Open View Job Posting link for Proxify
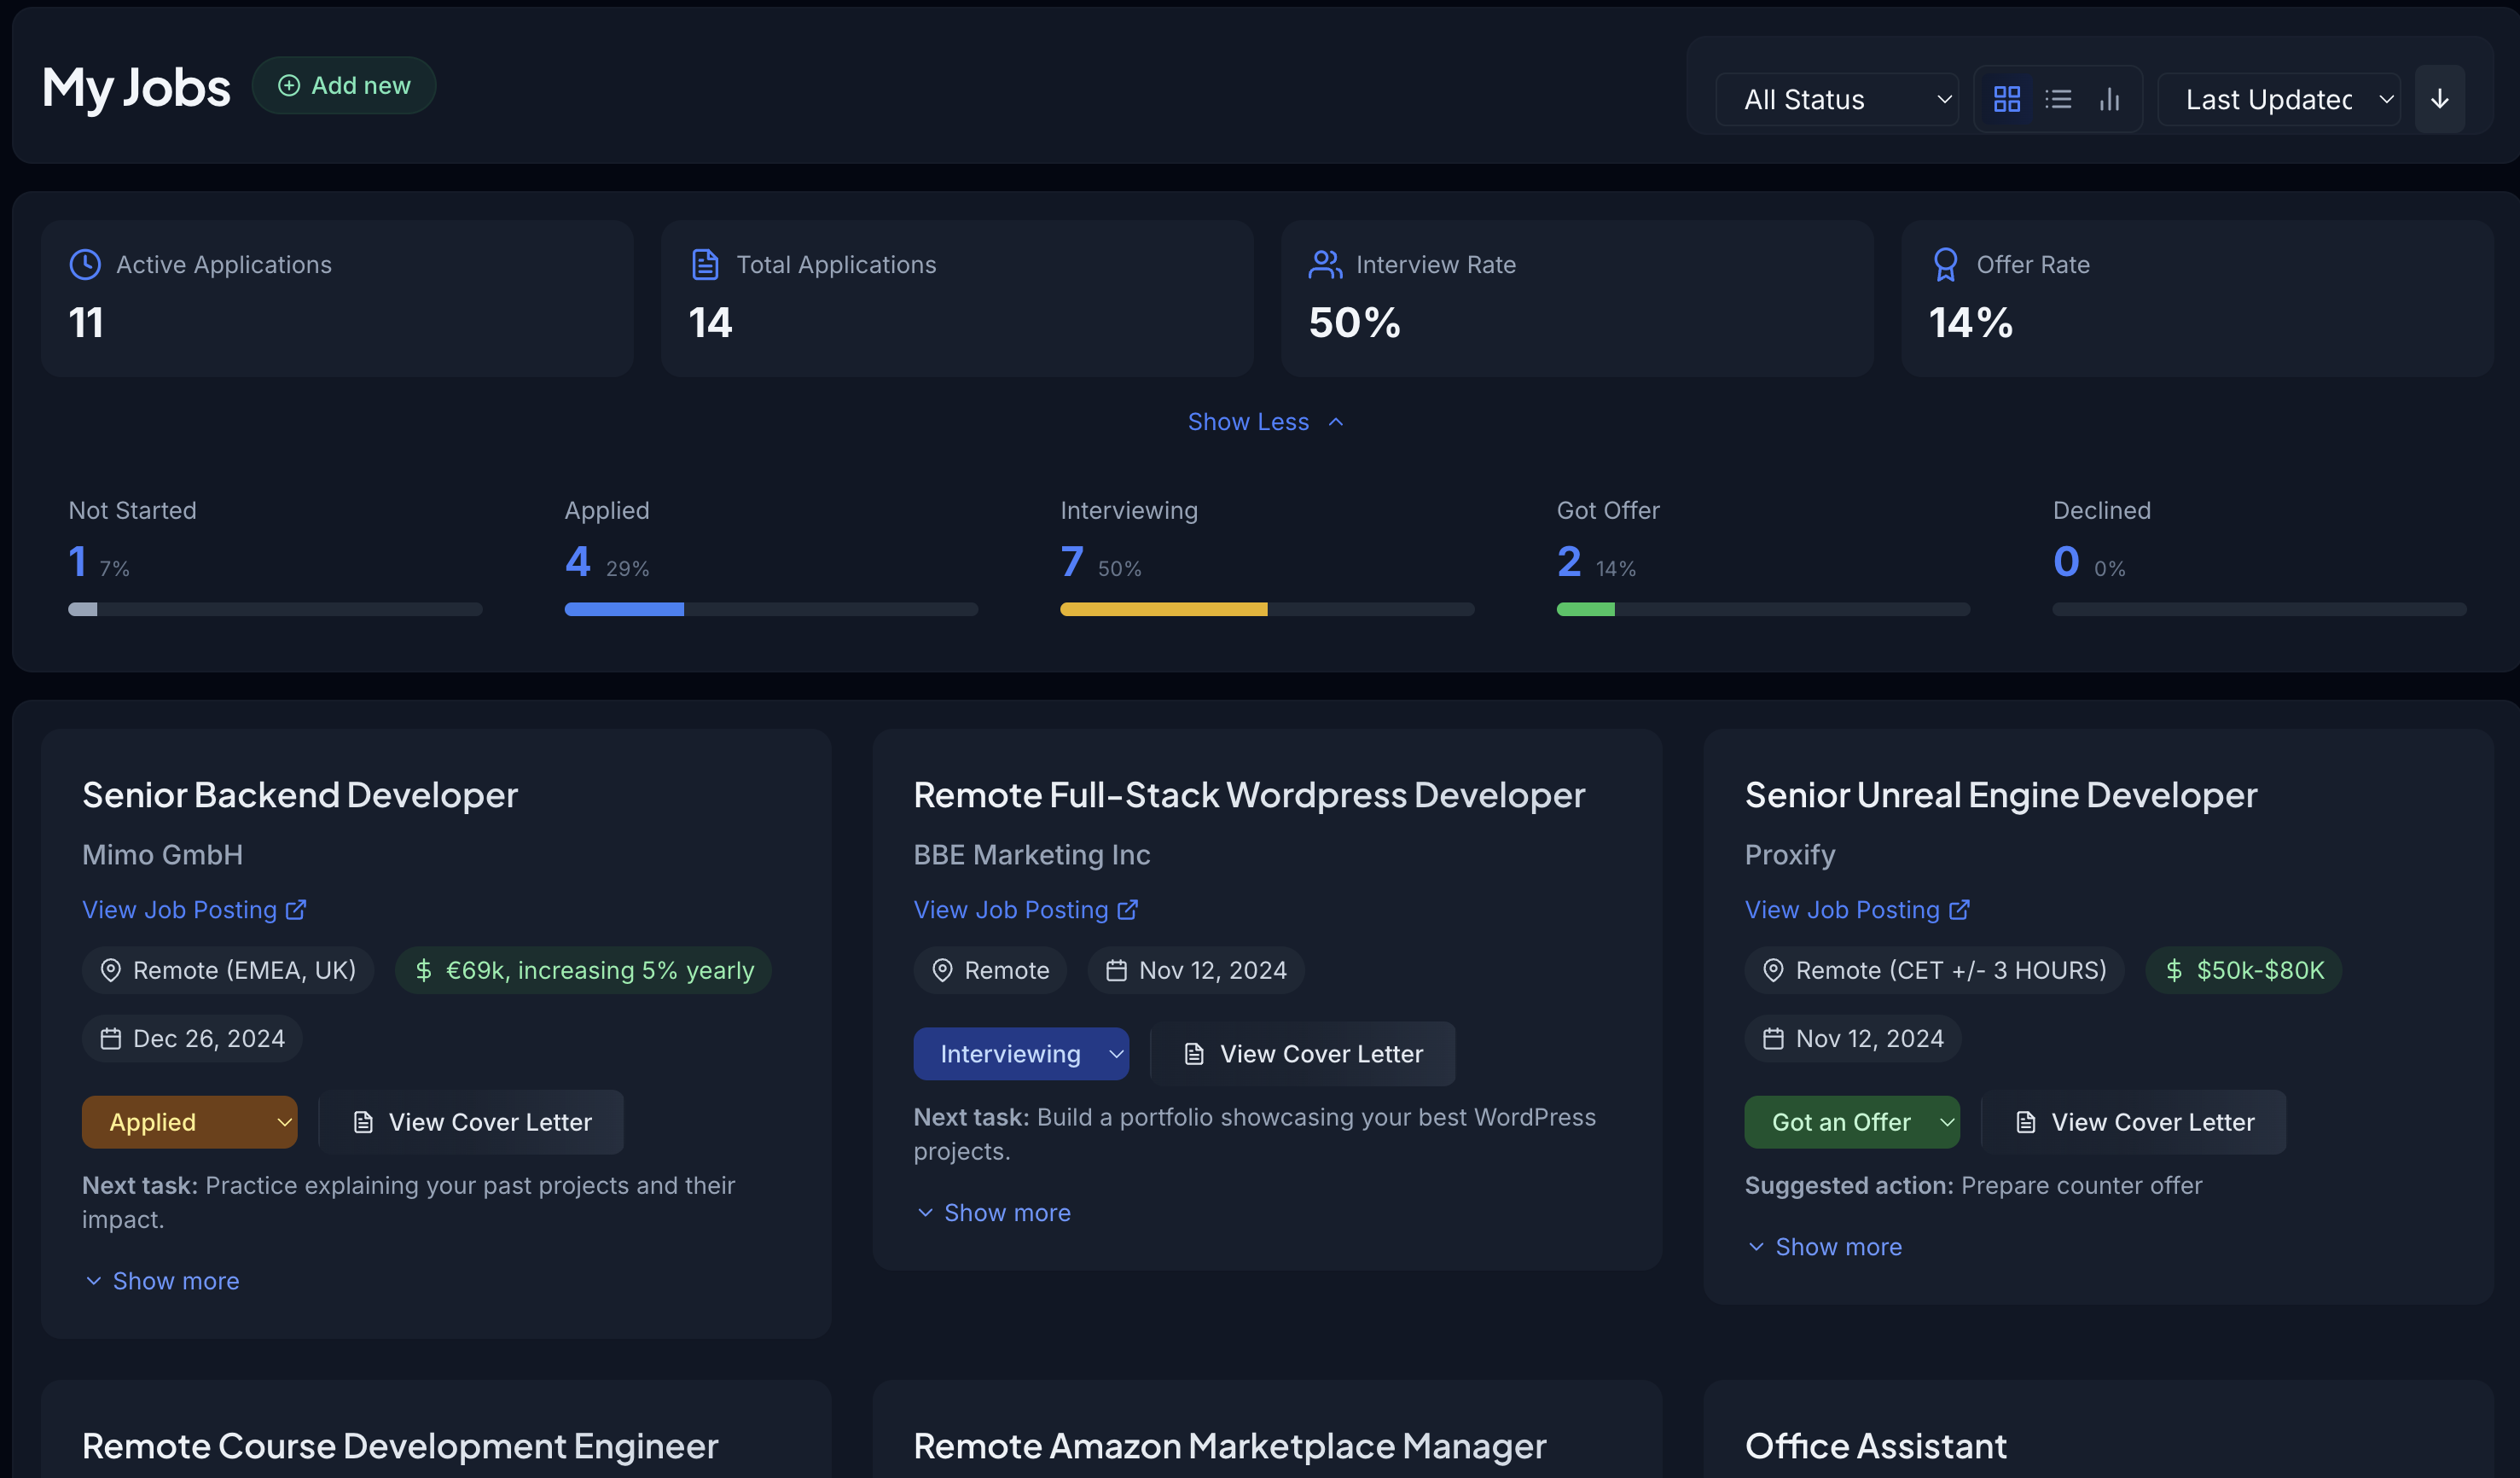This screenshot has width=2520, height=1478. pos(1842,910)
